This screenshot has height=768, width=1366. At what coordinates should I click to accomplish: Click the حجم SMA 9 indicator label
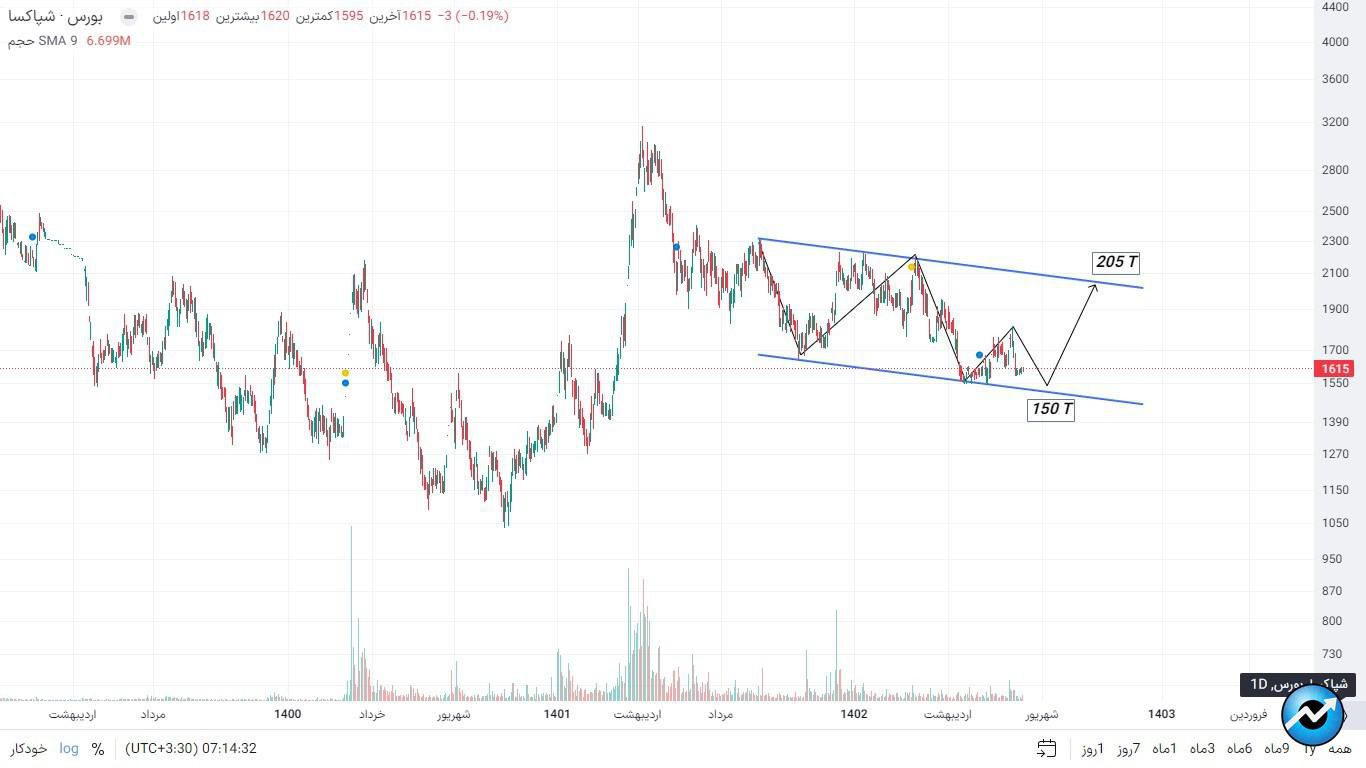(x=43, y=41)
